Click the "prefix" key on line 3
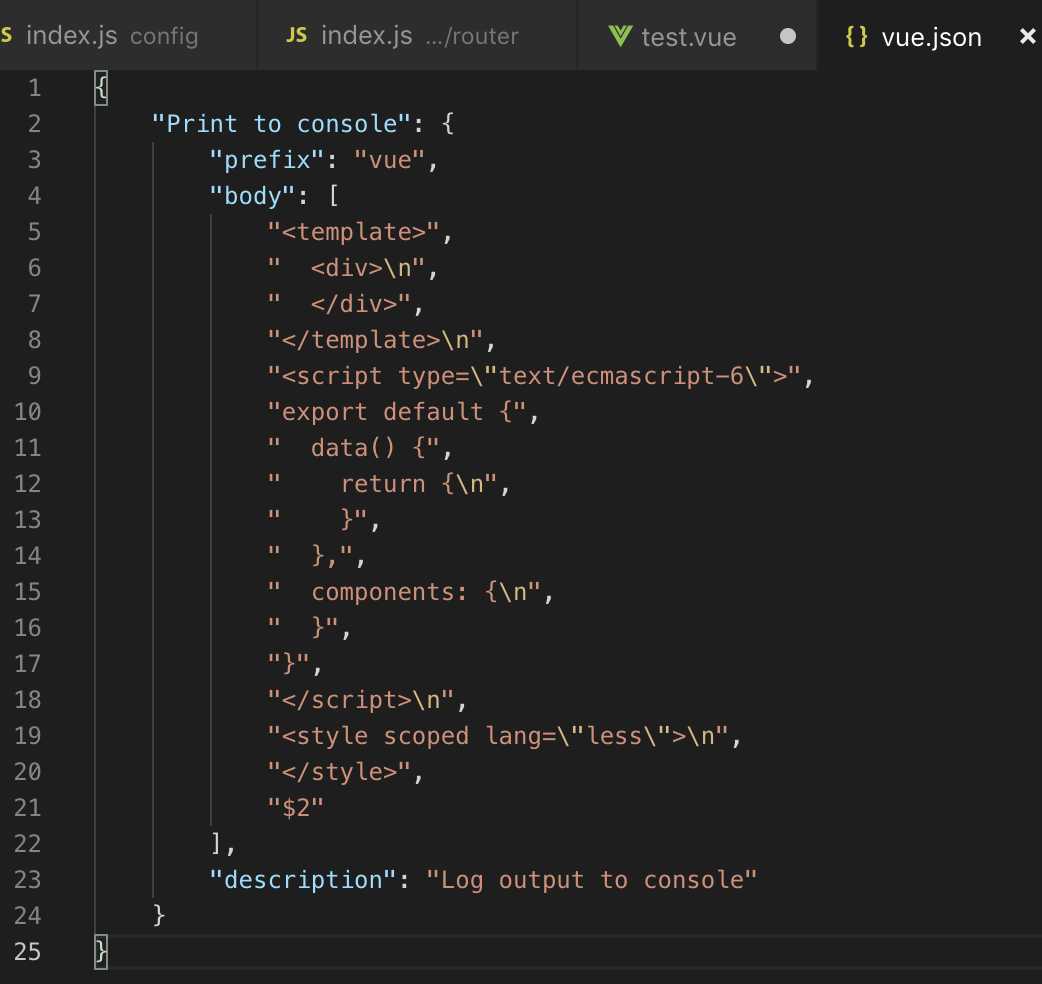The image size is (1042, 984). coord(266,160)
